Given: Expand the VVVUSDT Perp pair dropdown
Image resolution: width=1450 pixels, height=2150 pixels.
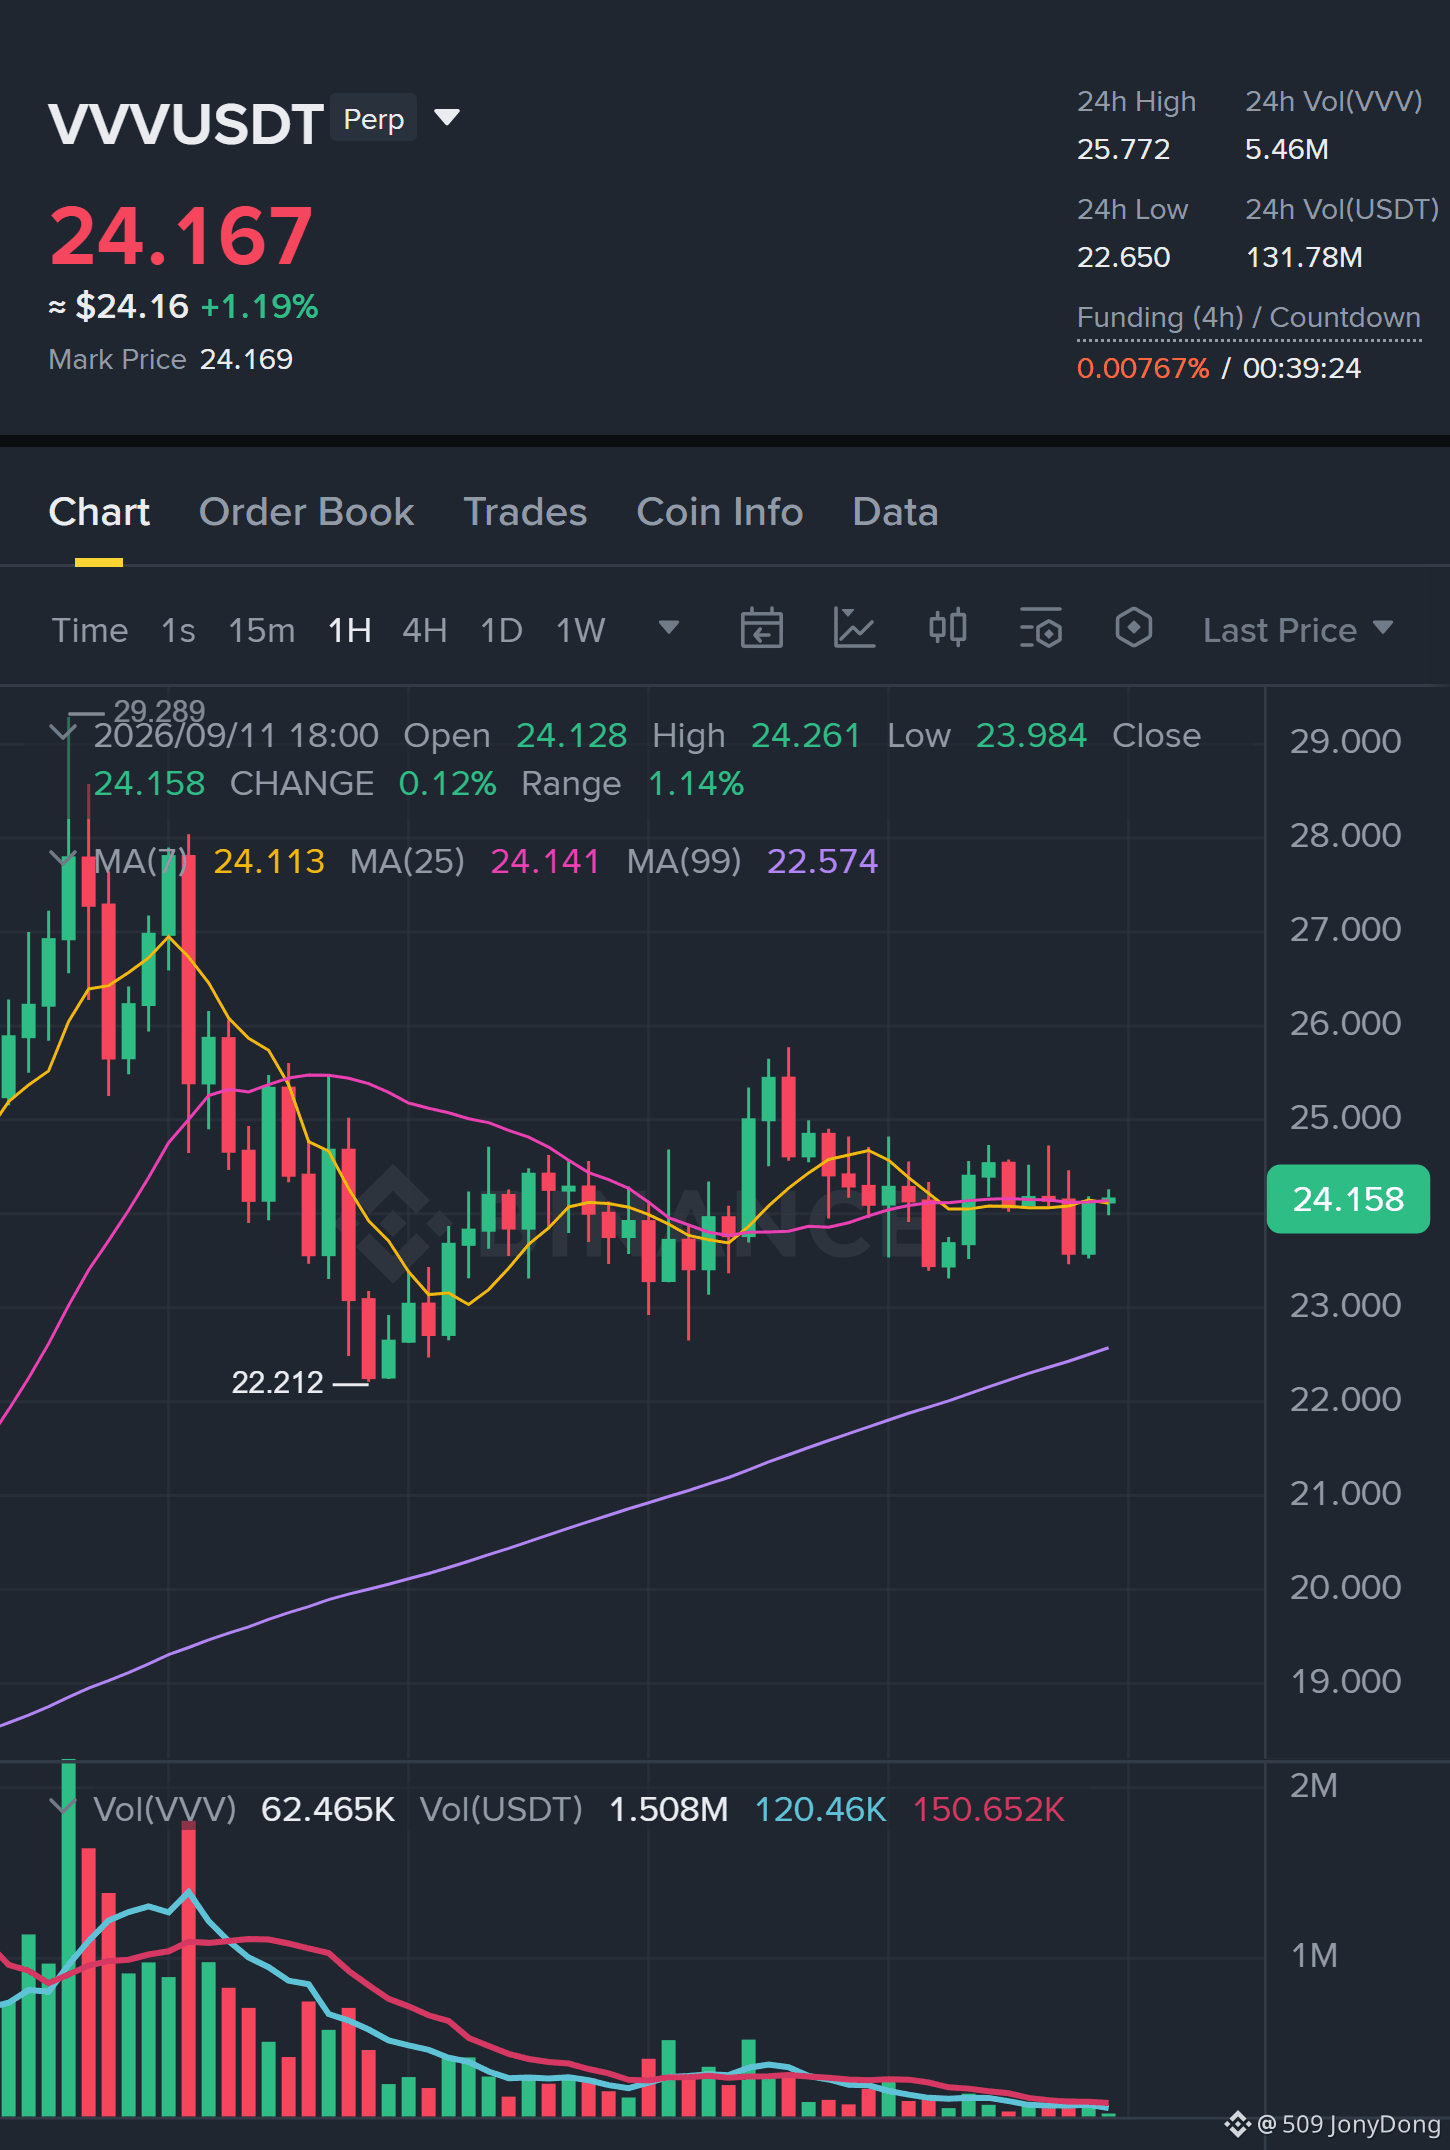Looking at the screenshot, I should pos(447,118).
